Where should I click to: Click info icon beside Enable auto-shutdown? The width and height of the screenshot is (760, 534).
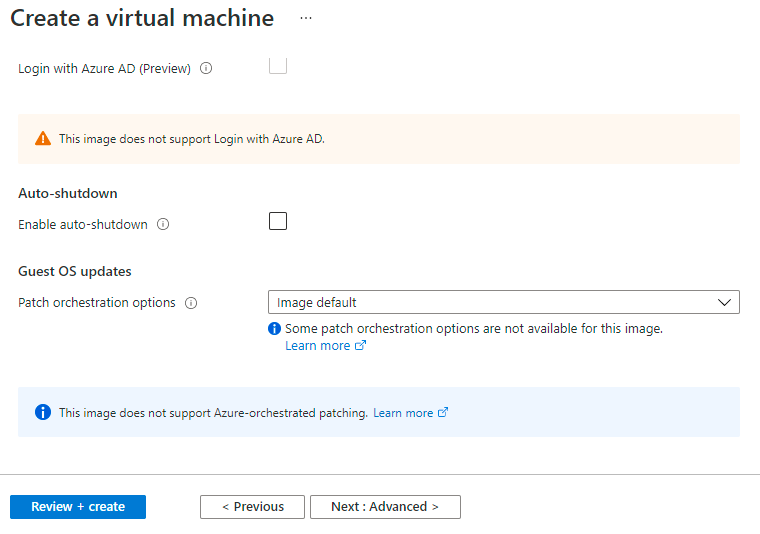coord(163,225)
